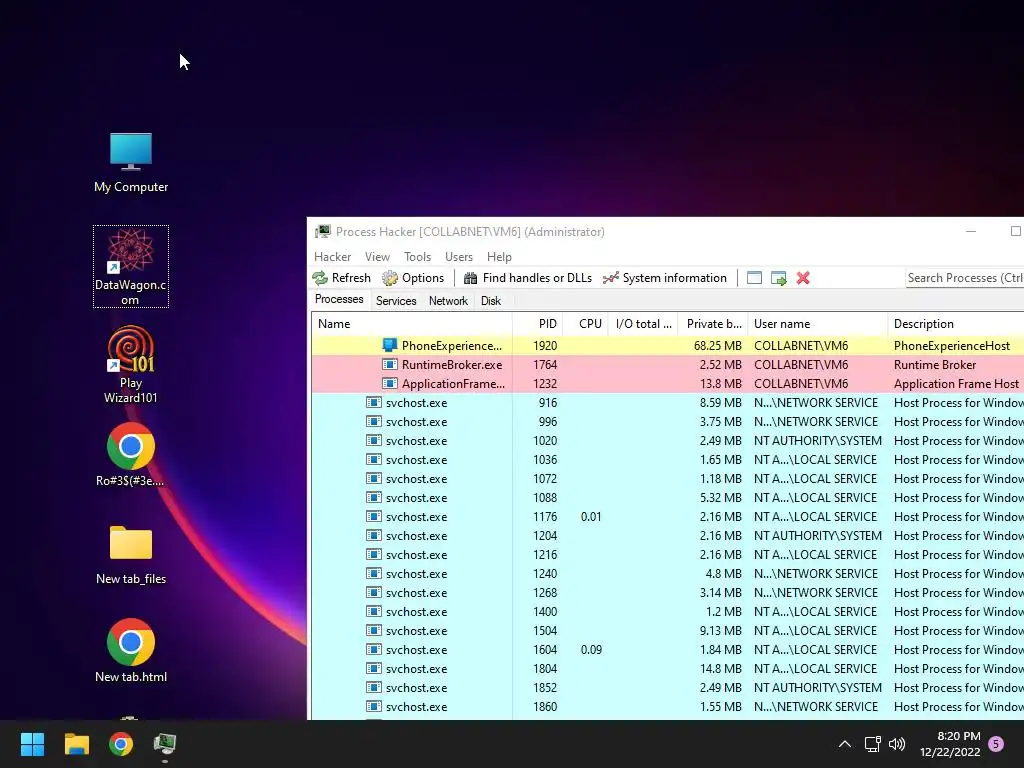Open the Windows Start menu
Viewport: 1024px width, 768px height.
(x=32, y=744)
